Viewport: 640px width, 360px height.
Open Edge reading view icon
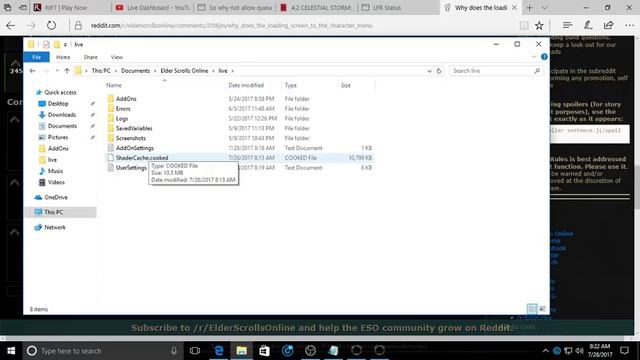tap(524, 26)
